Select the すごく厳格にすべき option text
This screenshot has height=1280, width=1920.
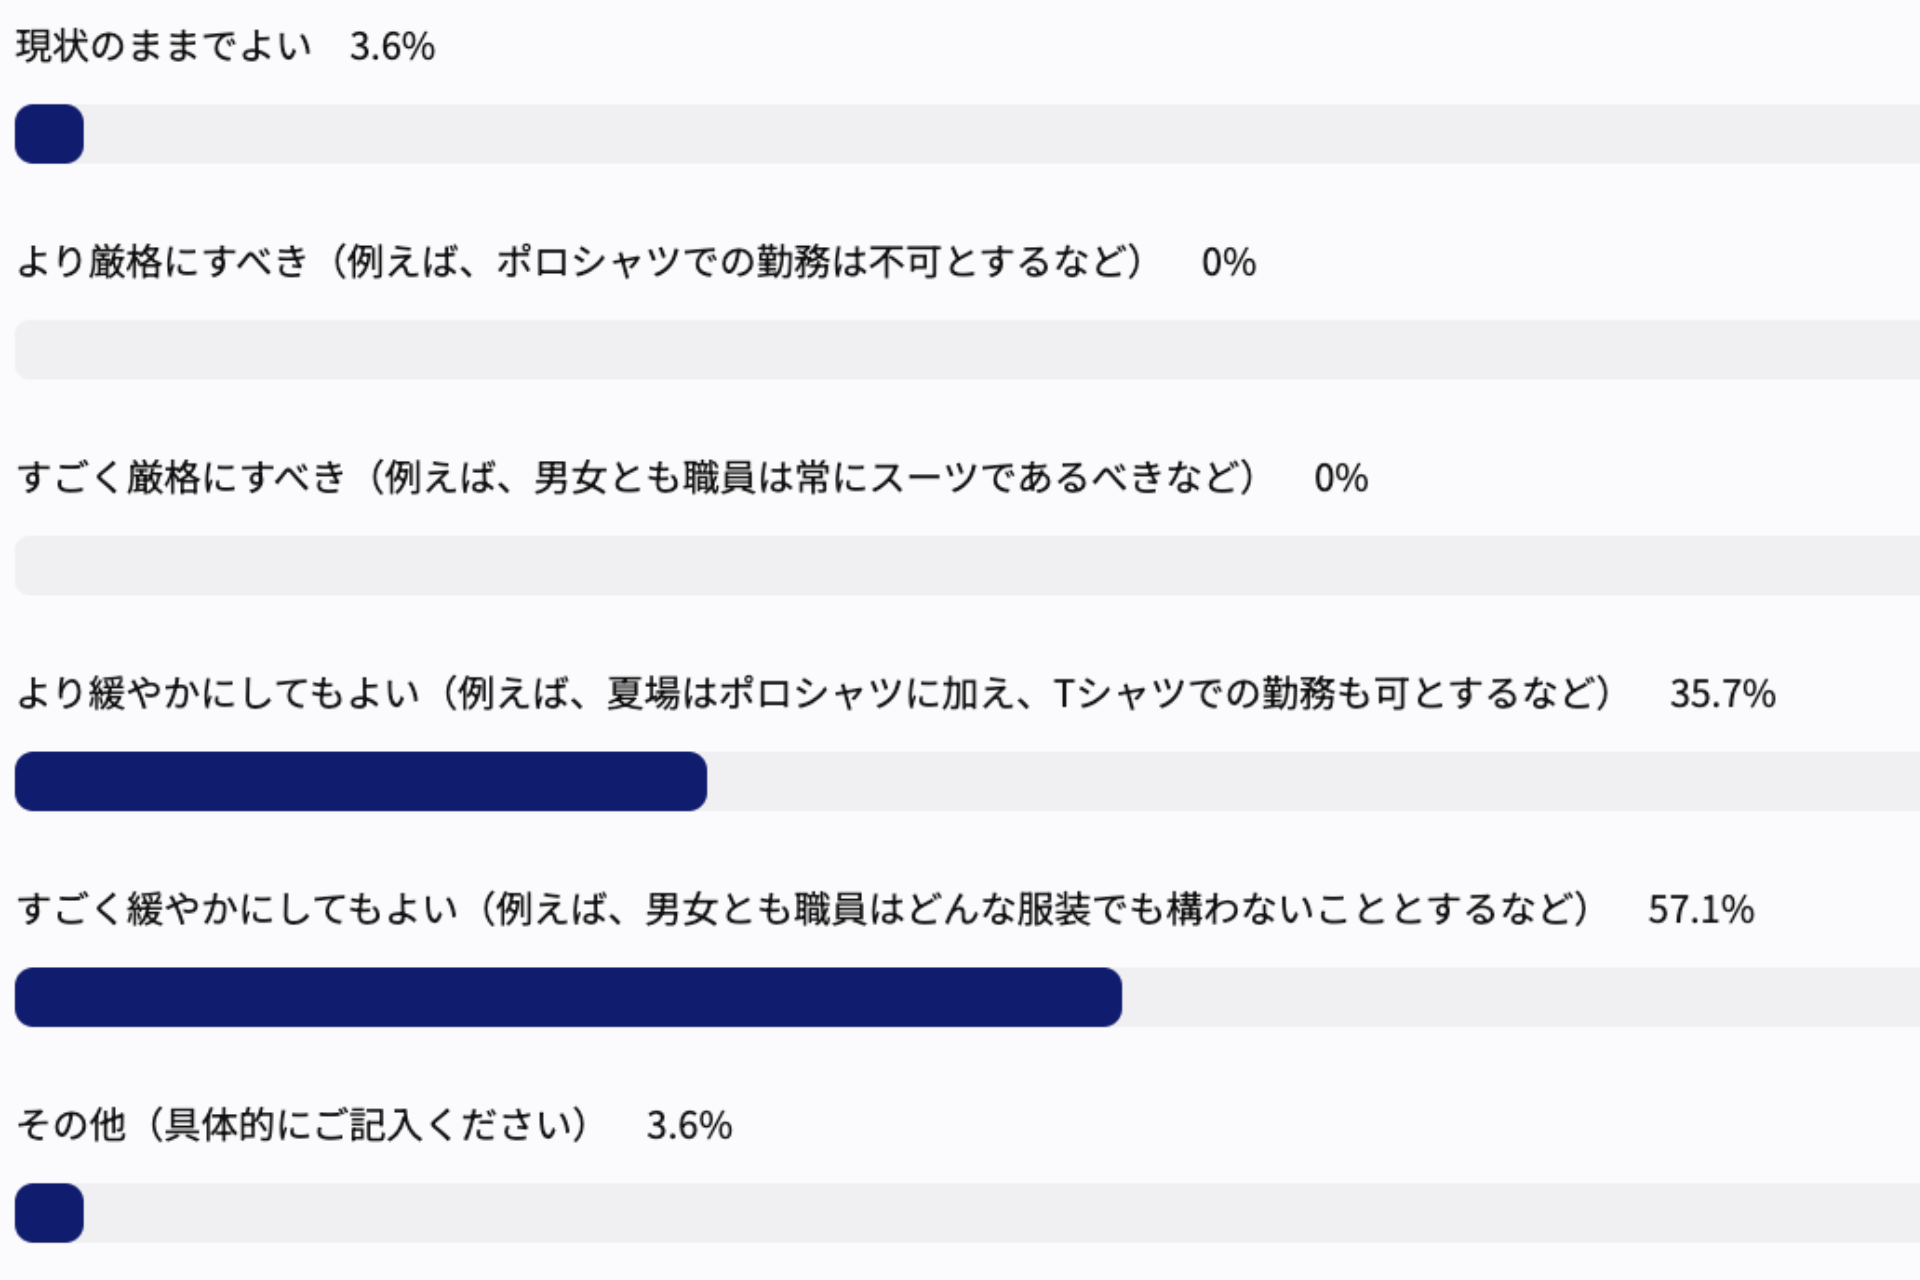(x=636, y=478)
